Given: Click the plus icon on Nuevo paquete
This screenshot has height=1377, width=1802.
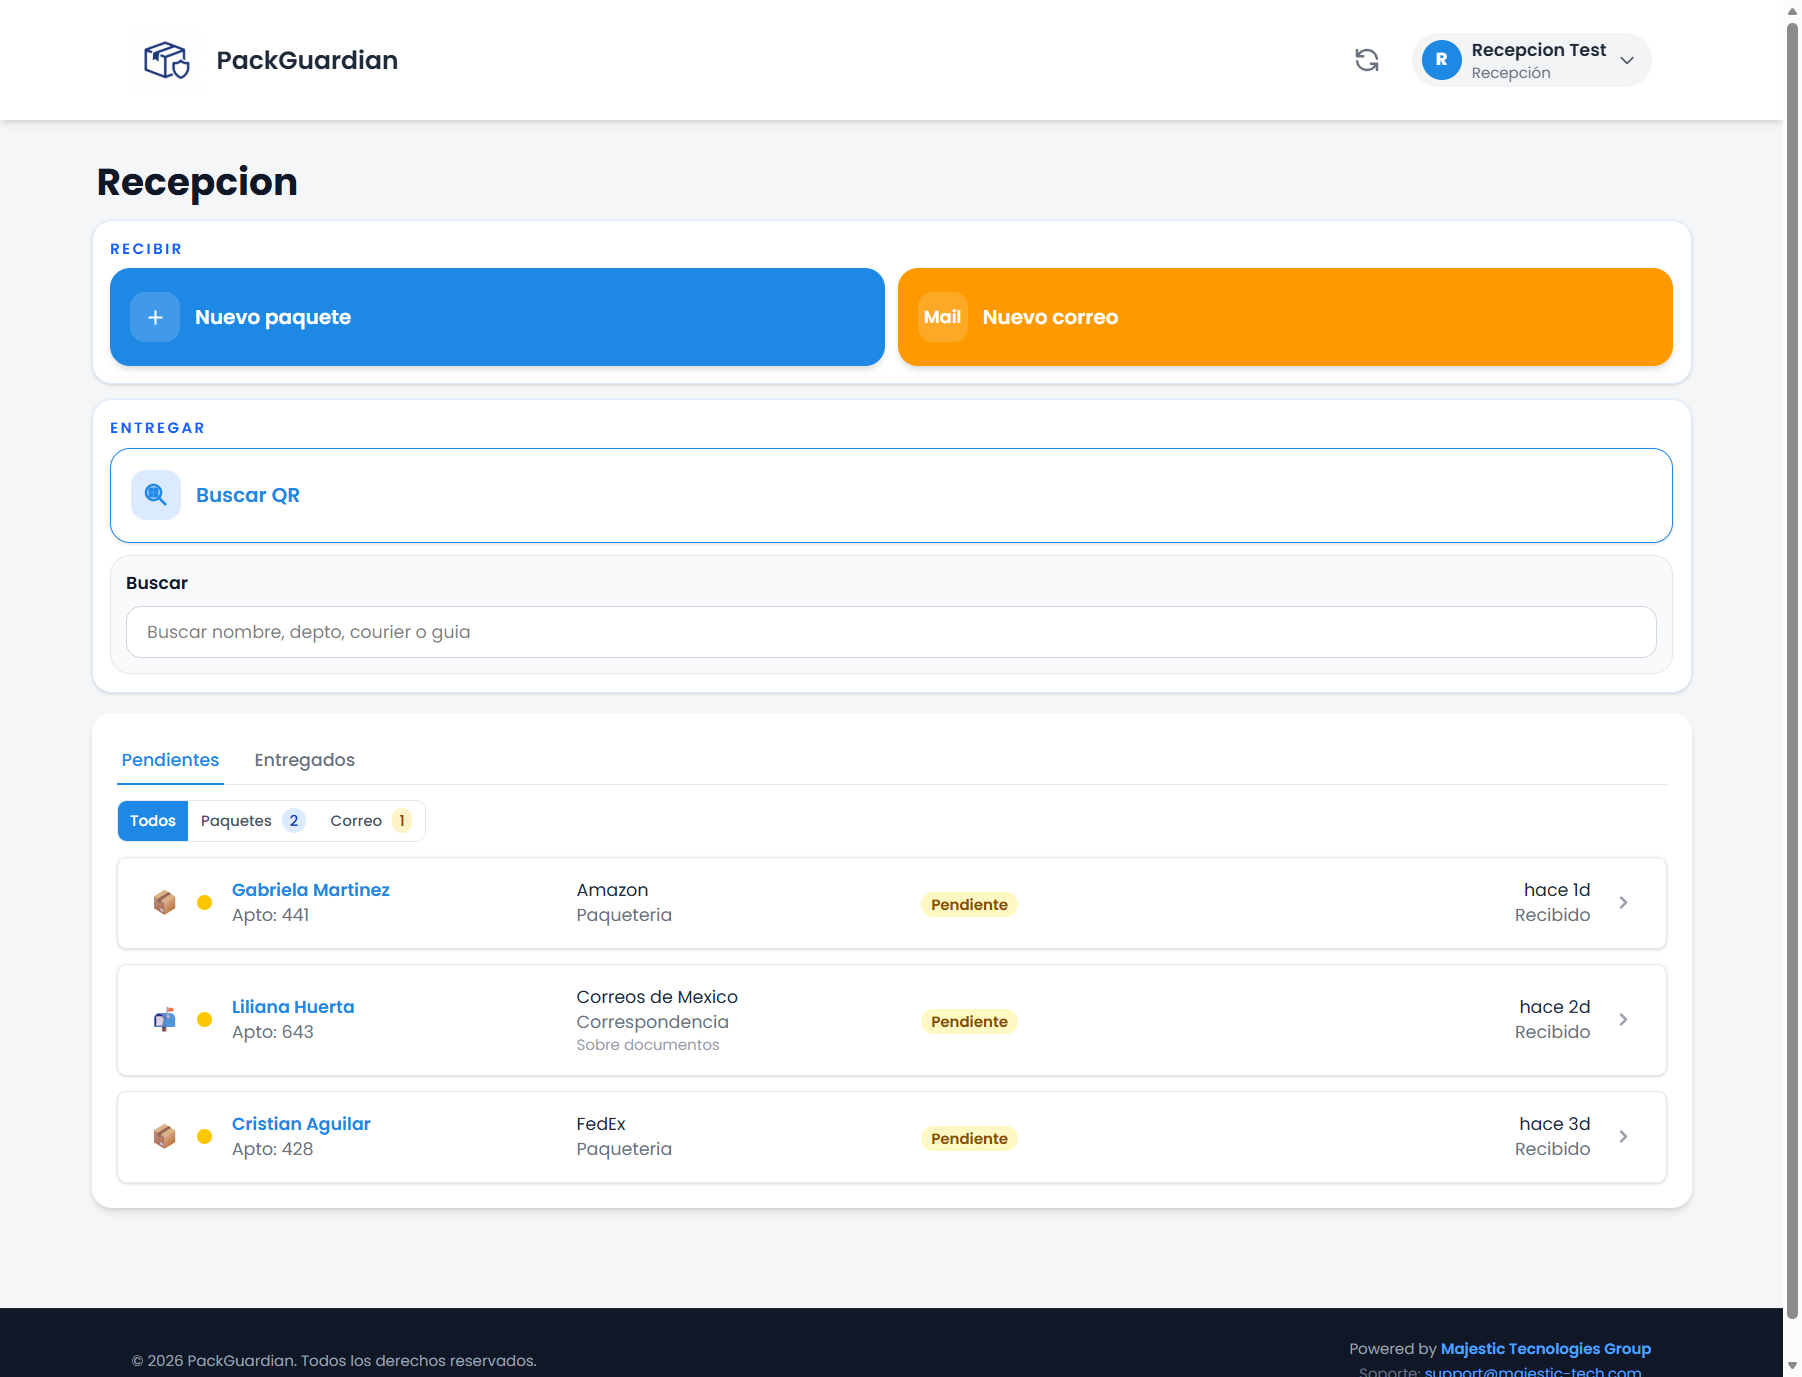Looking at the screenshot, I should click(155, 317).
